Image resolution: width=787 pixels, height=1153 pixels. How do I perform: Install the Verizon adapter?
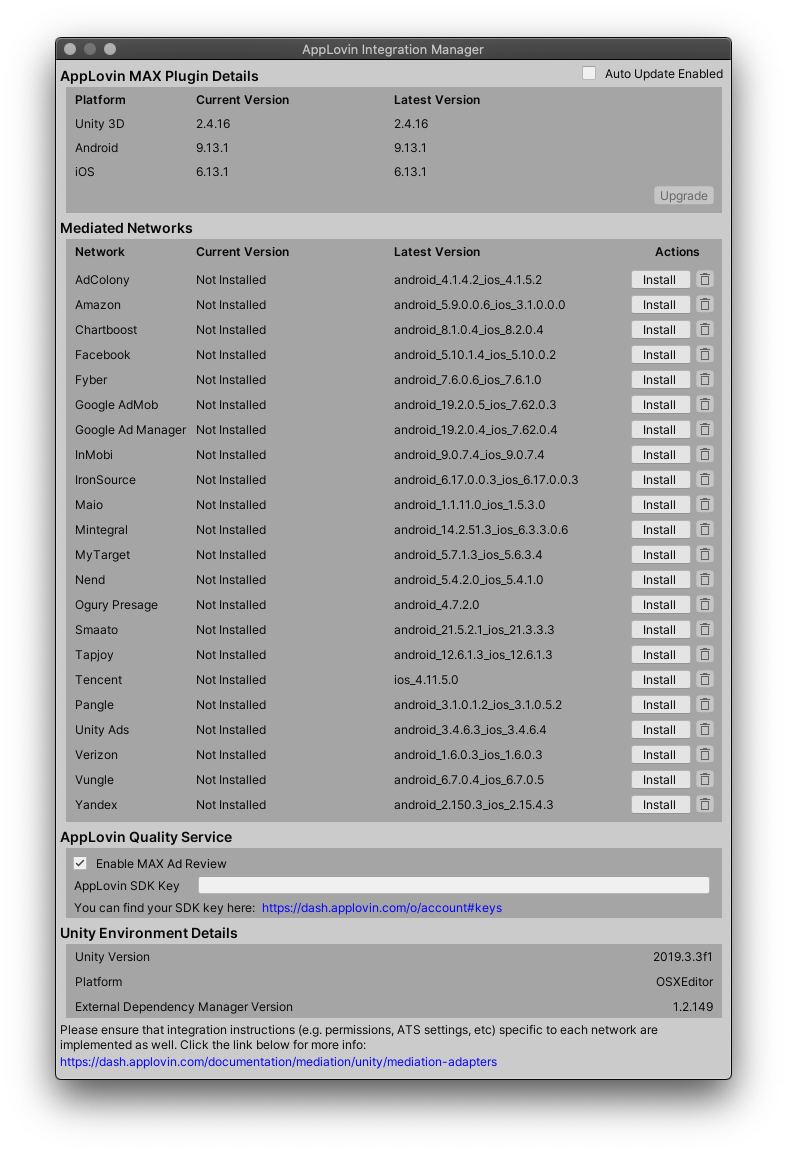(x=660, y=754)
